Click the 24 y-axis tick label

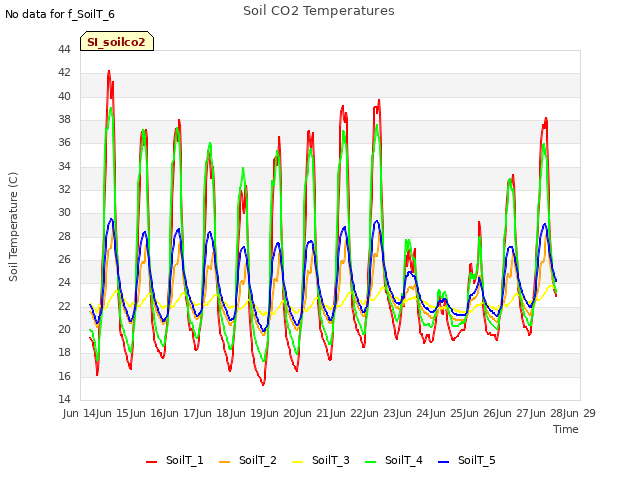click(64, 283)
